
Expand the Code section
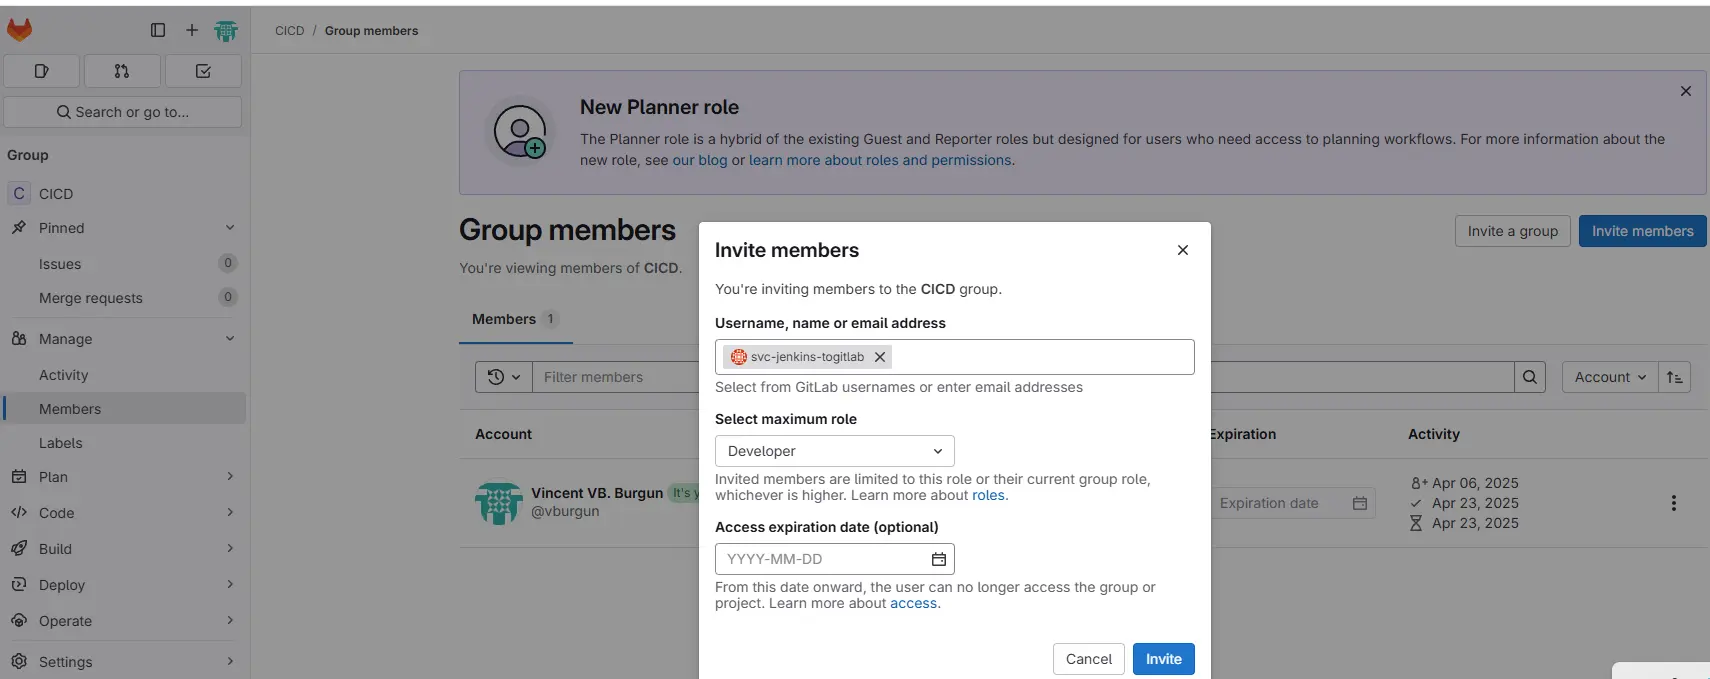230,513
